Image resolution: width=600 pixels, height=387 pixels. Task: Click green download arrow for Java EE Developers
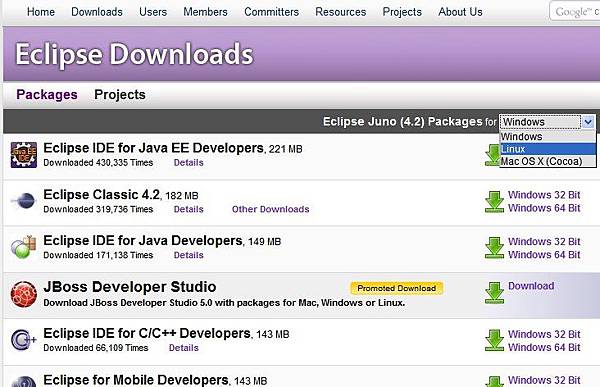tap(492, 155)
